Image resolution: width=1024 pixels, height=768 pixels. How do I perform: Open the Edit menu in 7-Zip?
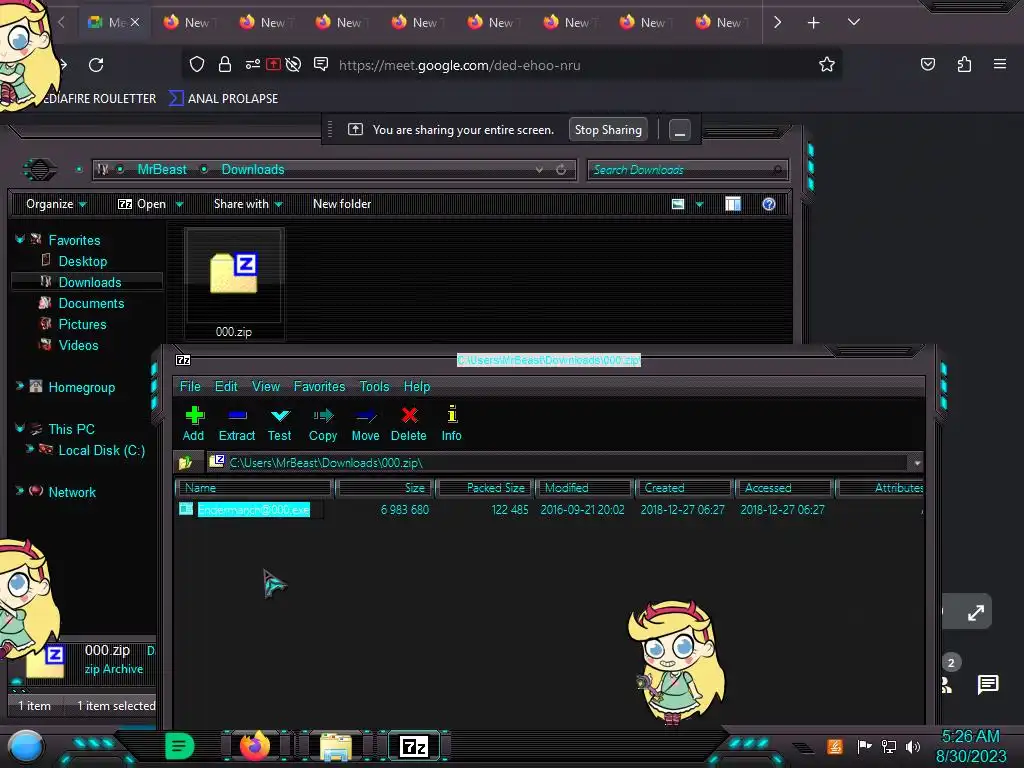[226, 387]
